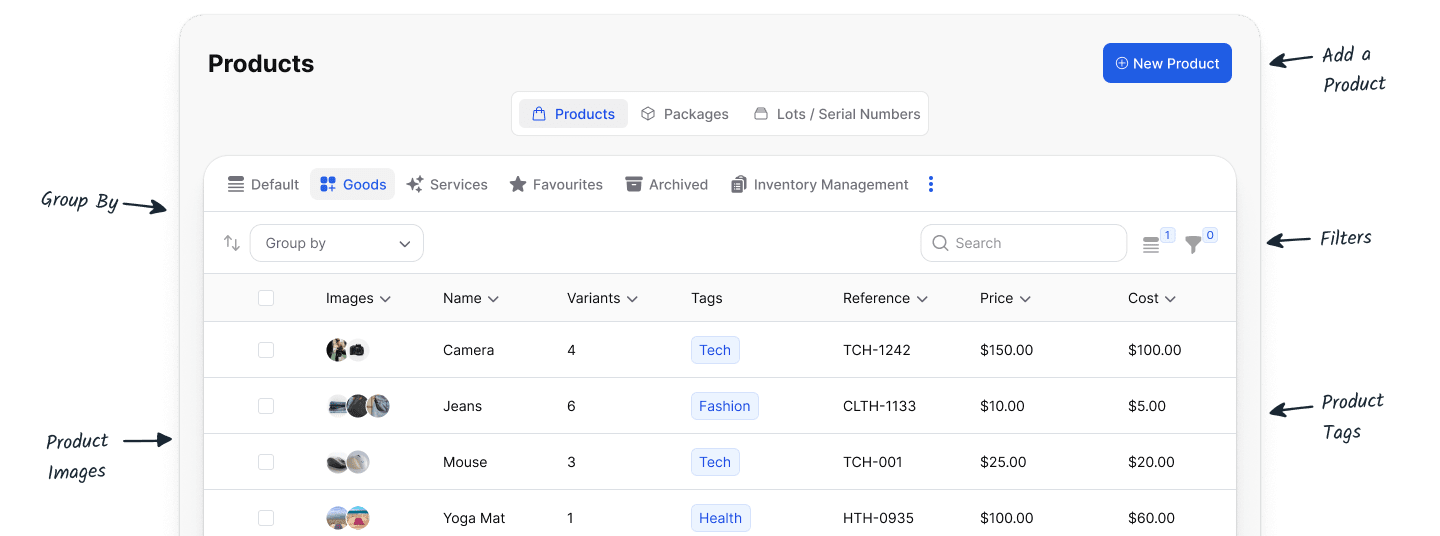Open the funnel filters icon
The image size is (1440, 536).
(1193, 245)
